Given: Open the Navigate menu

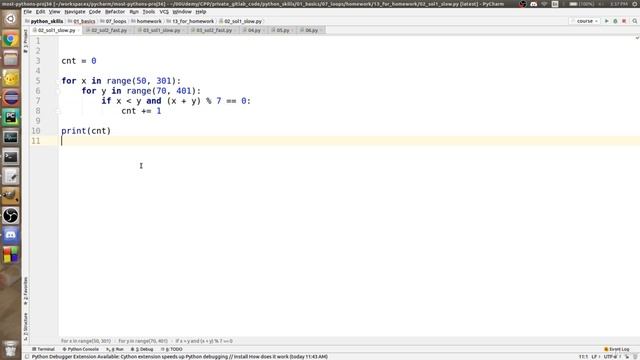Looking at the screenshot, I should pyautogui.click(x=75, y=12).
